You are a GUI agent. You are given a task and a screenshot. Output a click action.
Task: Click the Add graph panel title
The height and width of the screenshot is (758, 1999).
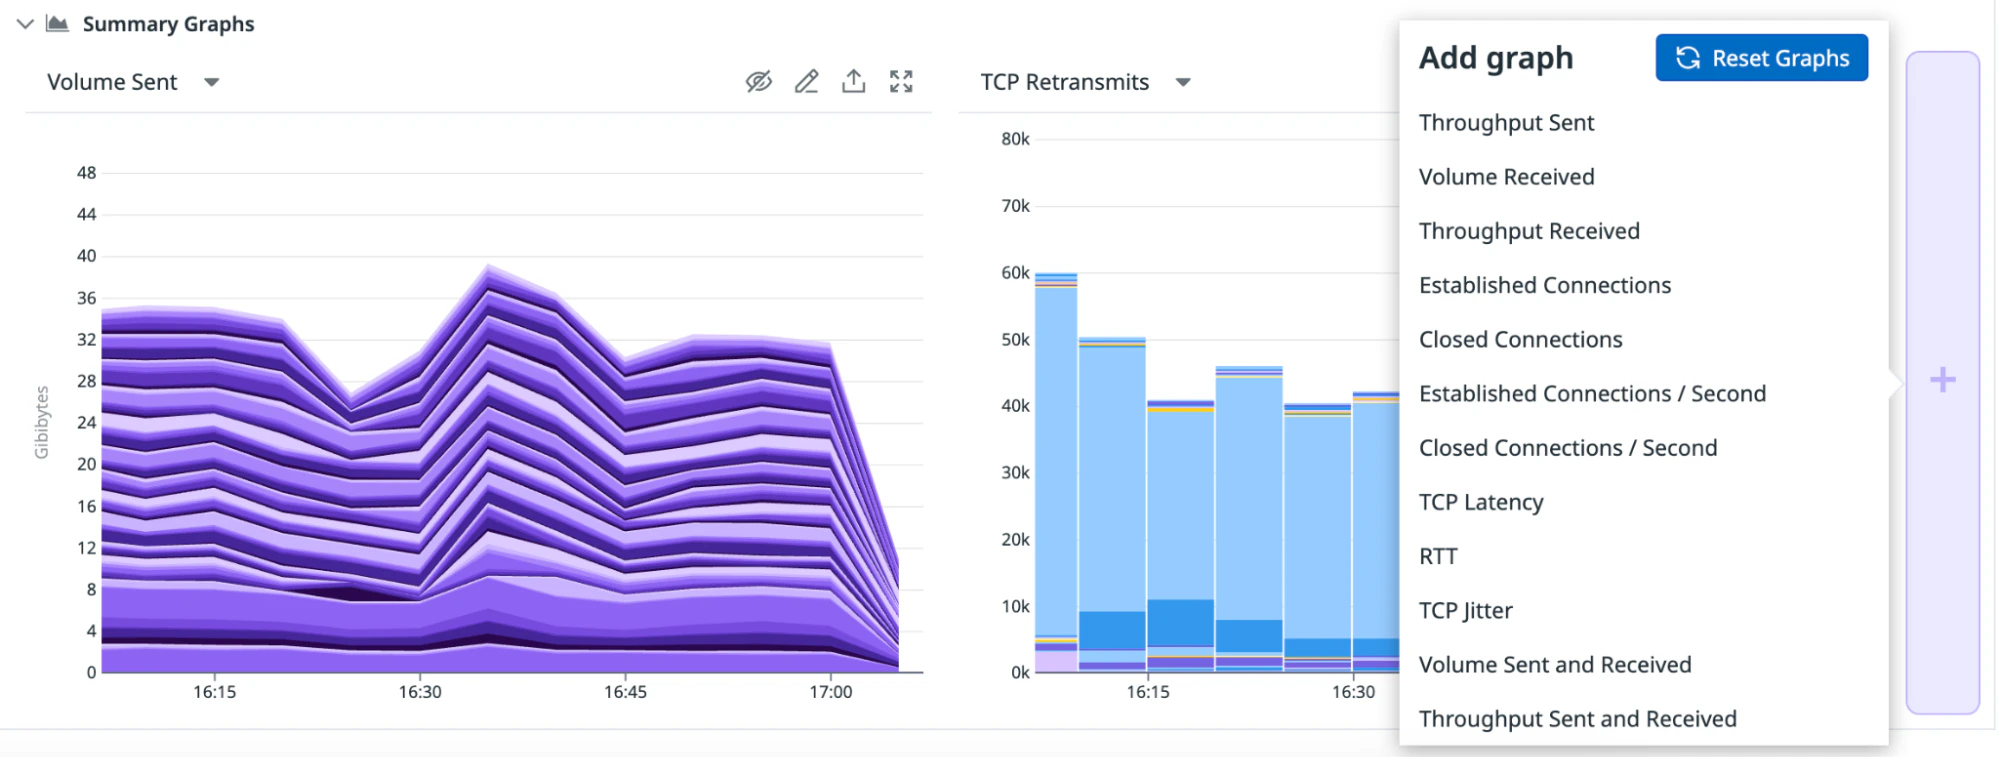tap(1496, 58)
